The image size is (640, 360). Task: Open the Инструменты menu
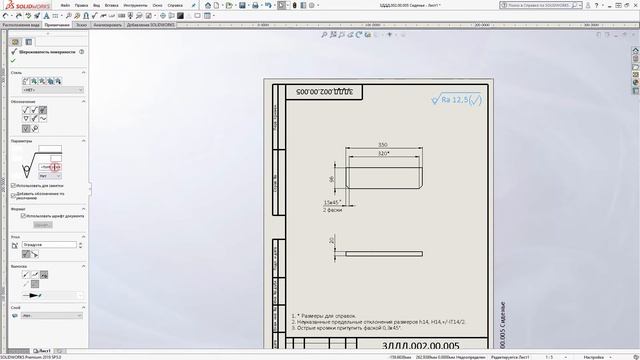coord(135,6)
